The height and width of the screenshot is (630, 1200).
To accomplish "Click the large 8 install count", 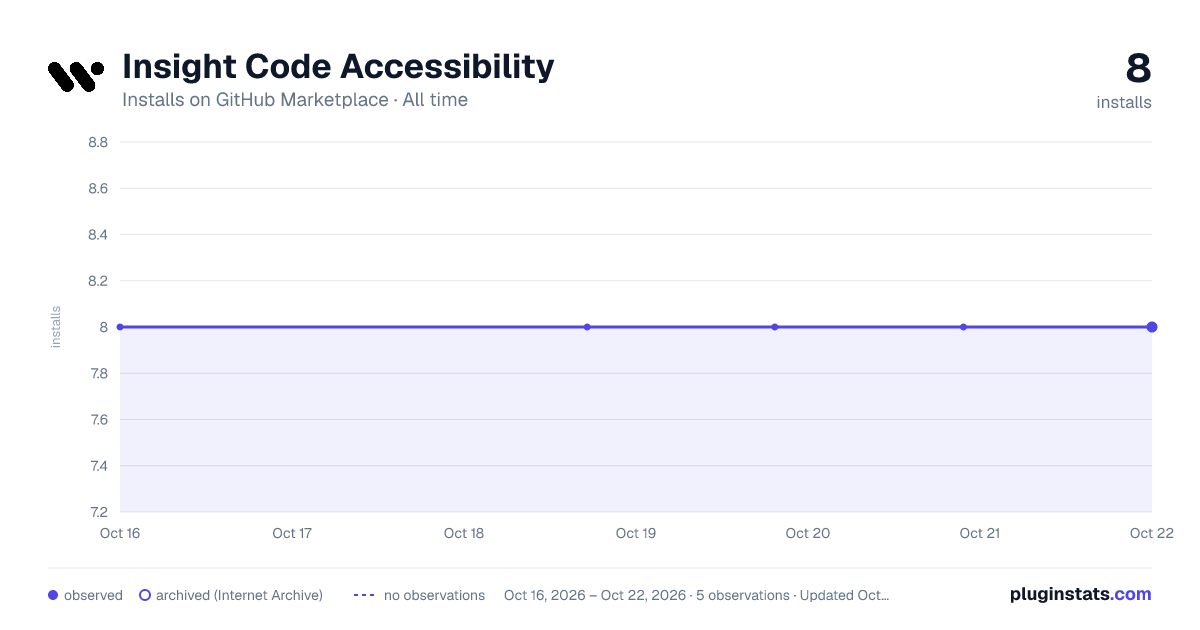I will (x=1138, y=68).
